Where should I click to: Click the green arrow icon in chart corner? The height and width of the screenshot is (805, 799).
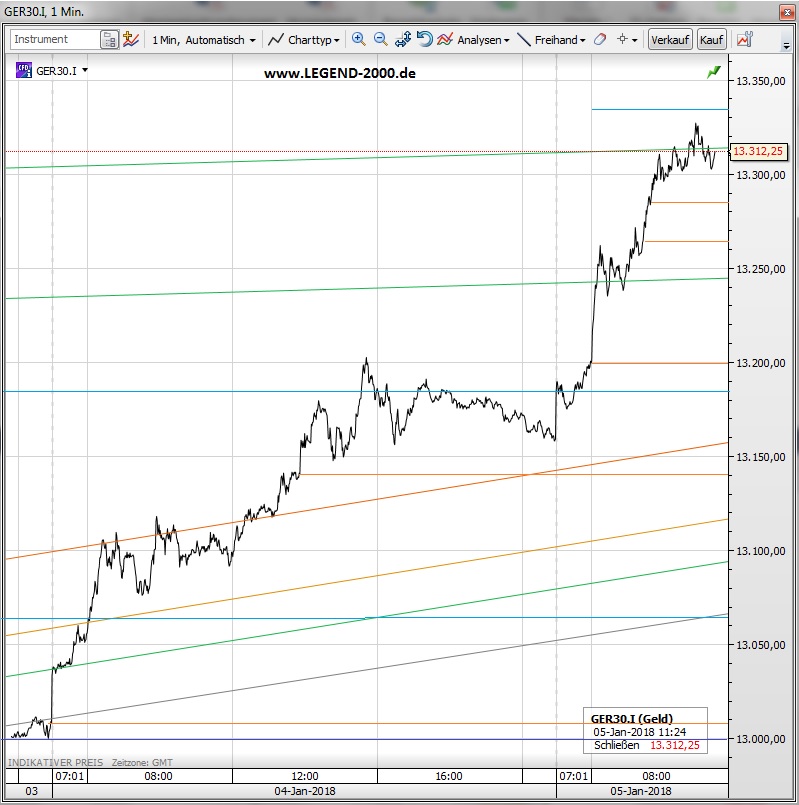713,72
